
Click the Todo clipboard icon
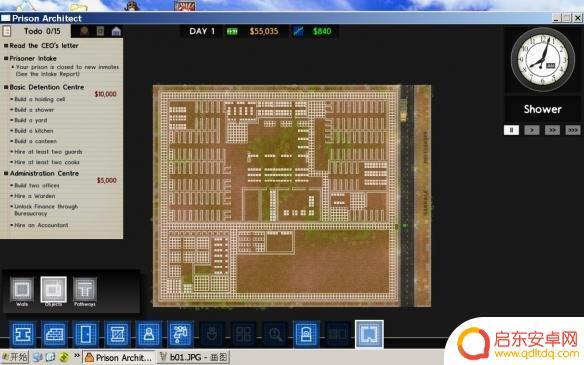(x=6, y=31)
